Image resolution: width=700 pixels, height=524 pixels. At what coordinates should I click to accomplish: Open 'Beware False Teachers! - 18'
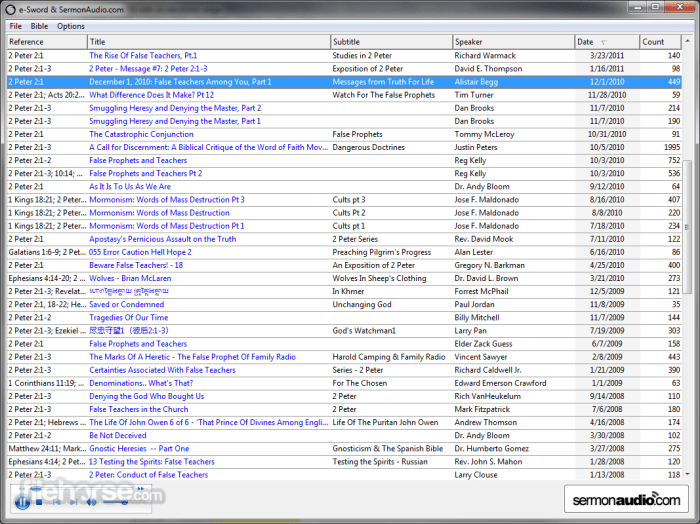[136, 265]
